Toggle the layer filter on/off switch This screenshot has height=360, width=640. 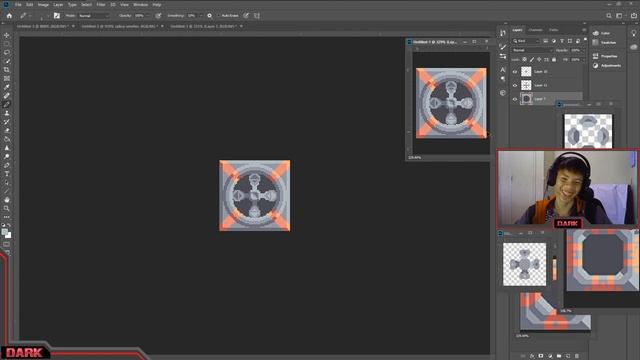point(586,40)
